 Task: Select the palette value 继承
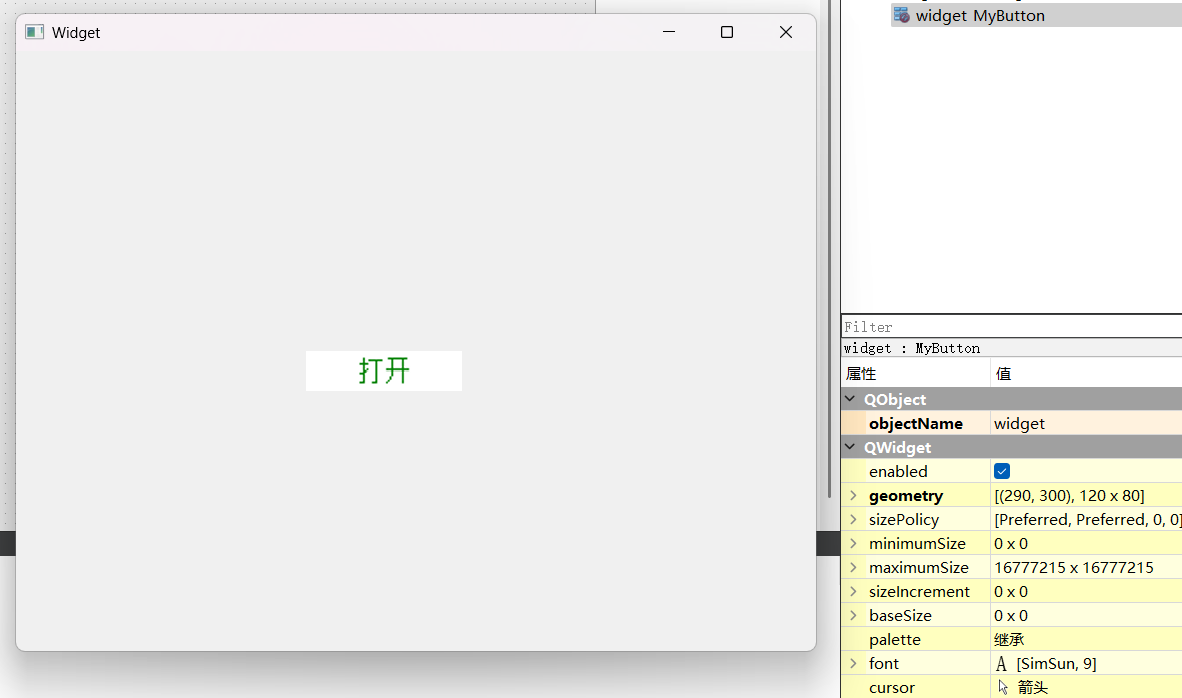[x=1009, y=640]
